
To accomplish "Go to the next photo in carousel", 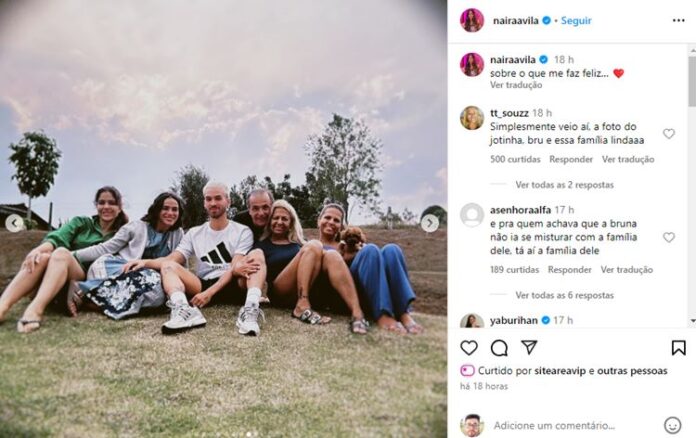I will pyautogui.click(x=430, y=223).
